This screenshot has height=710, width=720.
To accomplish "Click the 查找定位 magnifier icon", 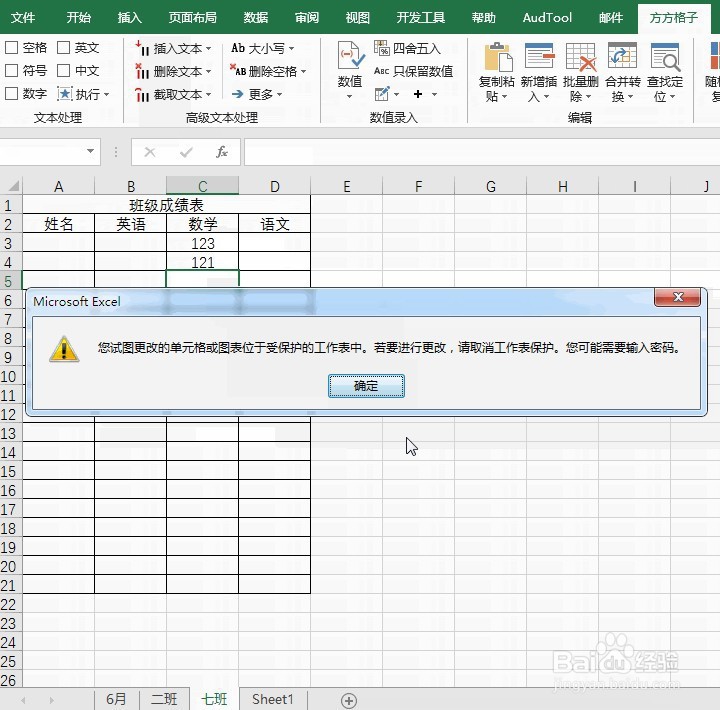I will point(664,57).
